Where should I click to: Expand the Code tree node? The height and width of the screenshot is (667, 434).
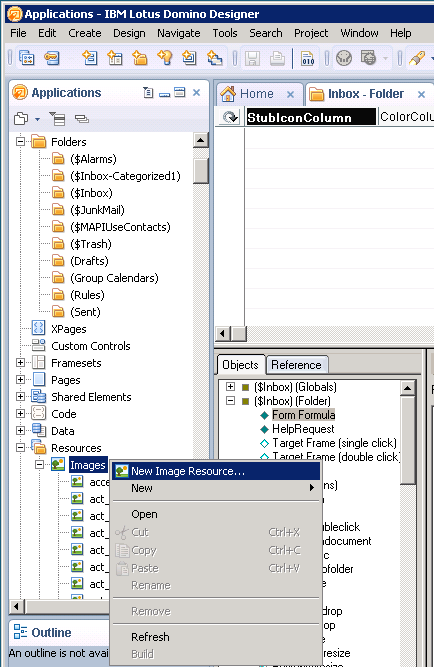point(20,413)
